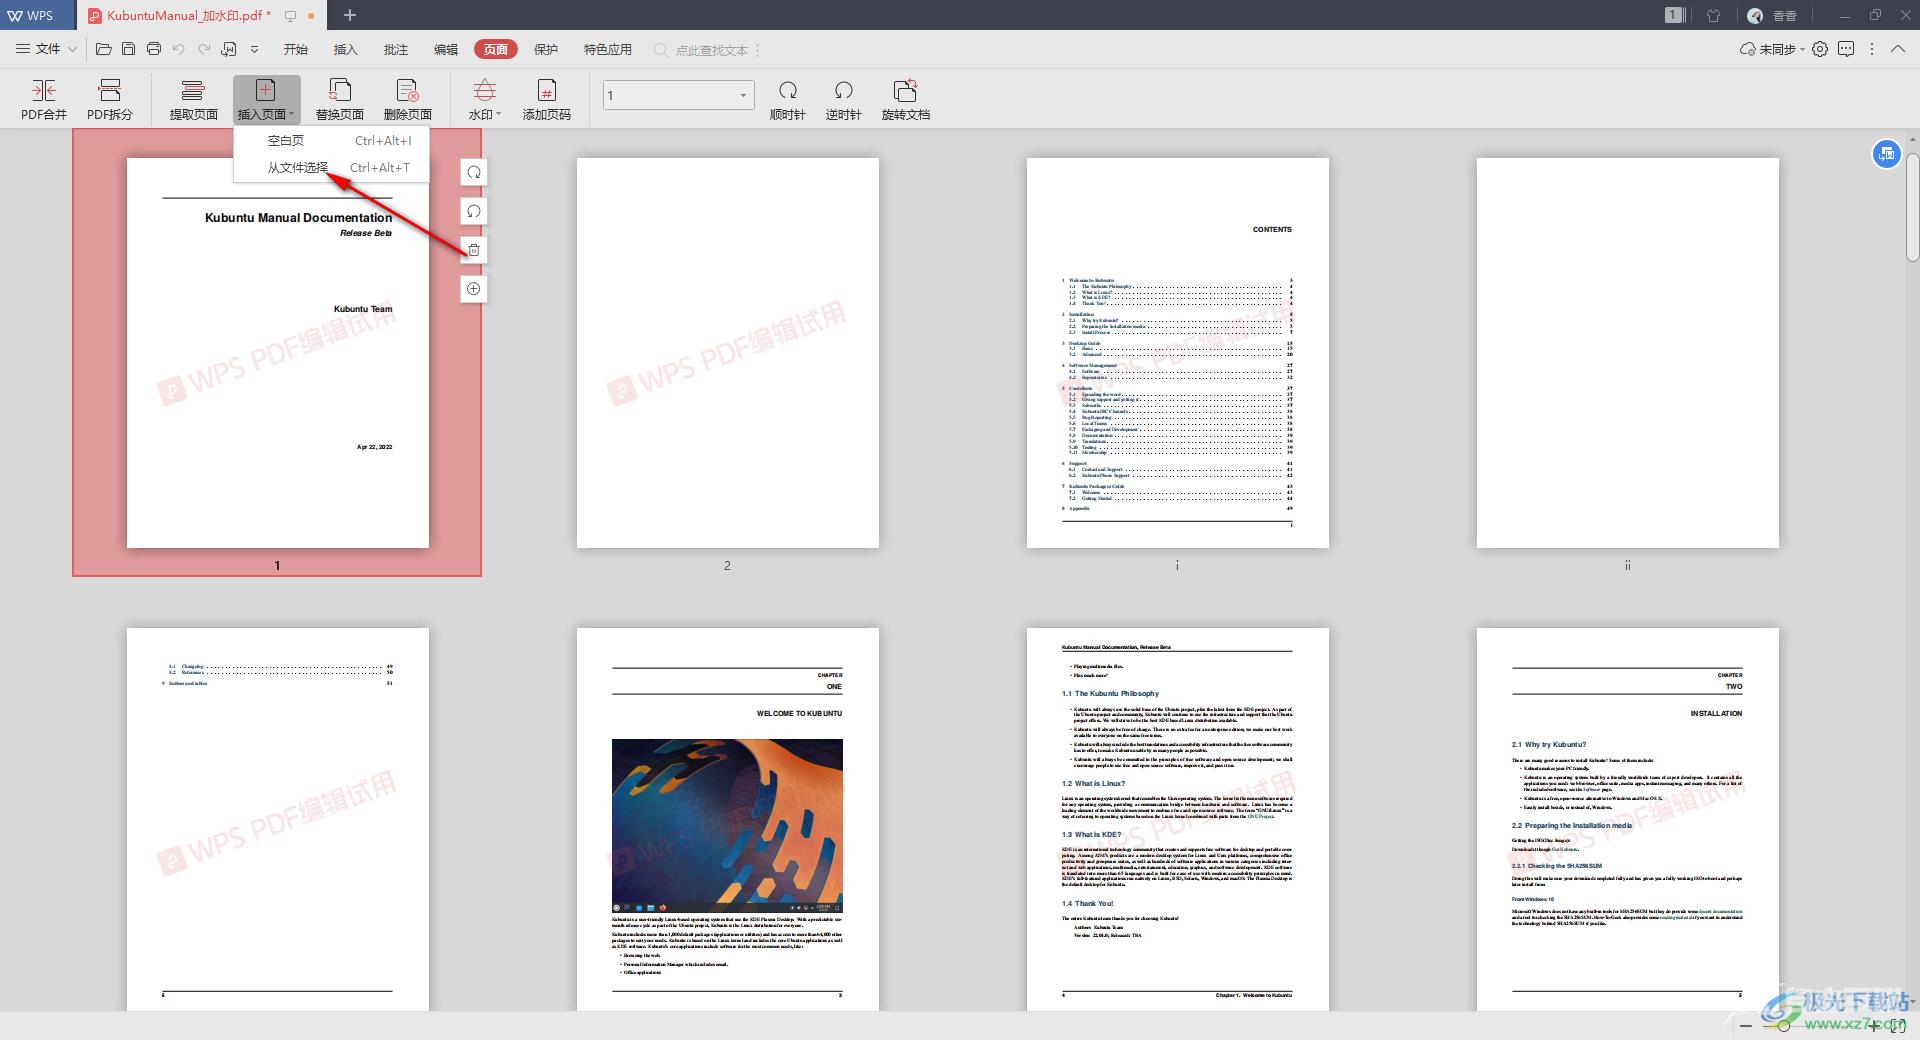
Task: Click the trash delete button beside page 1 thumbnail
Action: point(474,250)
